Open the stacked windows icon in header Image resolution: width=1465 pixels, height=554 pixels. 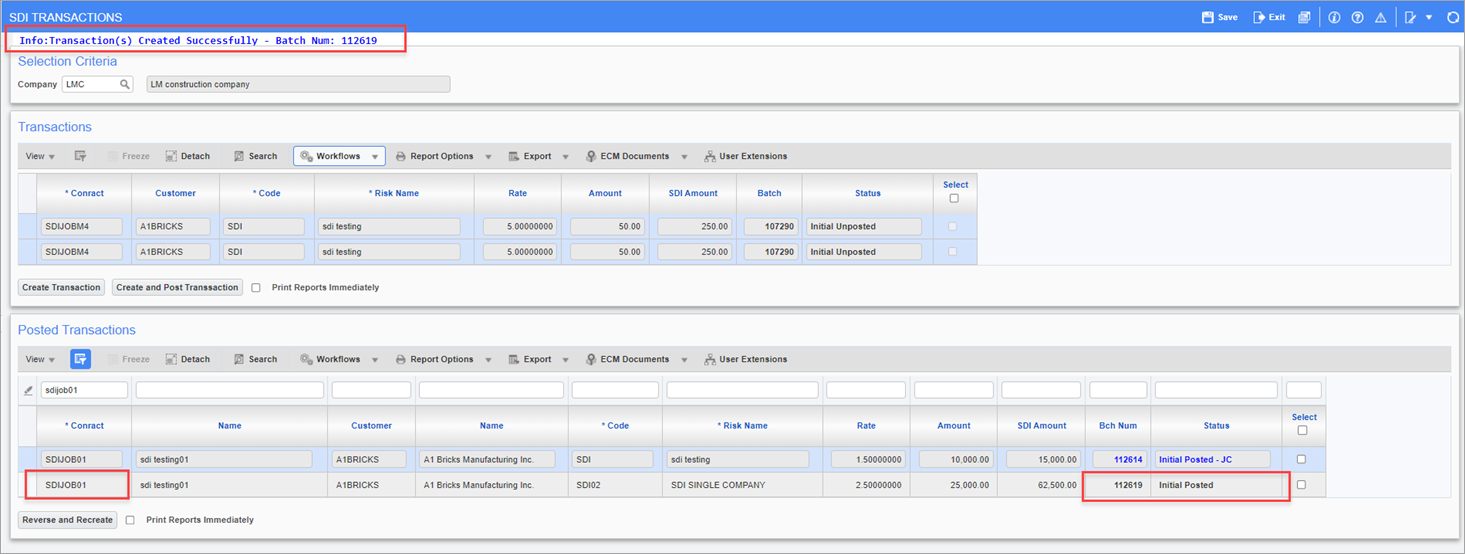point(1304,17)
